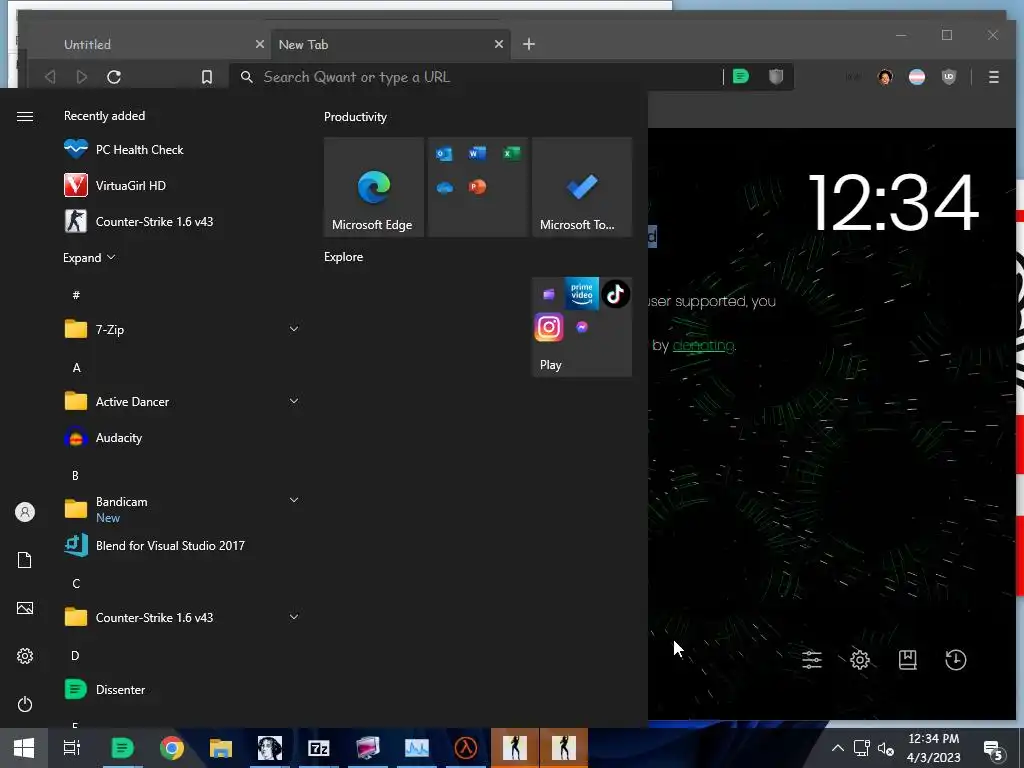The height and width of the screenshot is (768, 1024).
Task: Open history icon on new tab page
Action: pyautogui.click(x=955, y=660)
